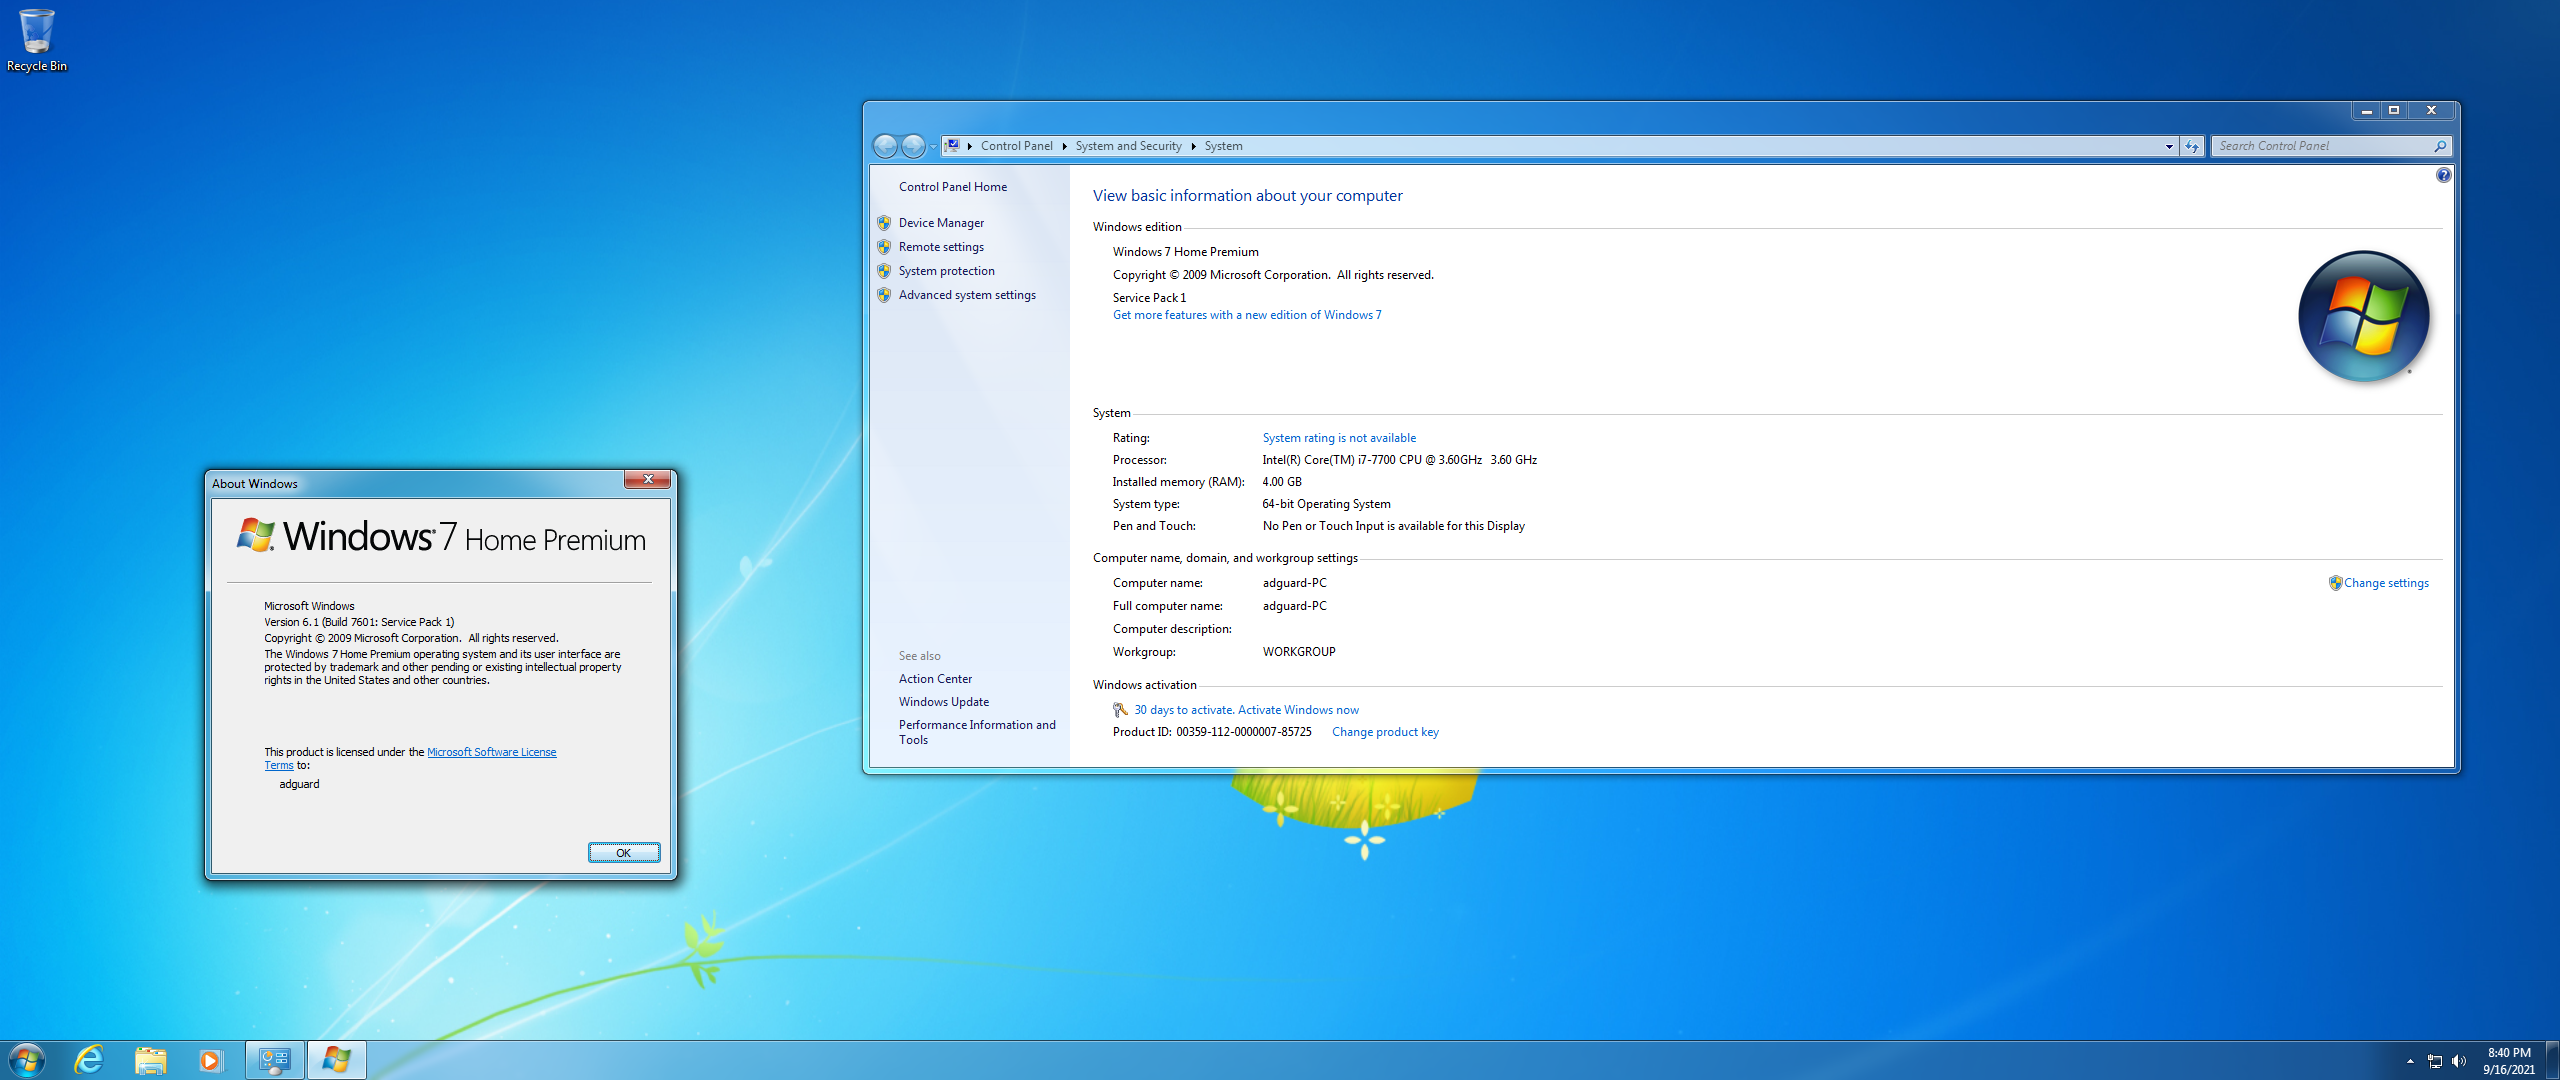Image resolution: width=2560 pixels, height=1080 pixels.
Task: Show hidden tray icons arrow
Action: [x=2410, y=1061]
